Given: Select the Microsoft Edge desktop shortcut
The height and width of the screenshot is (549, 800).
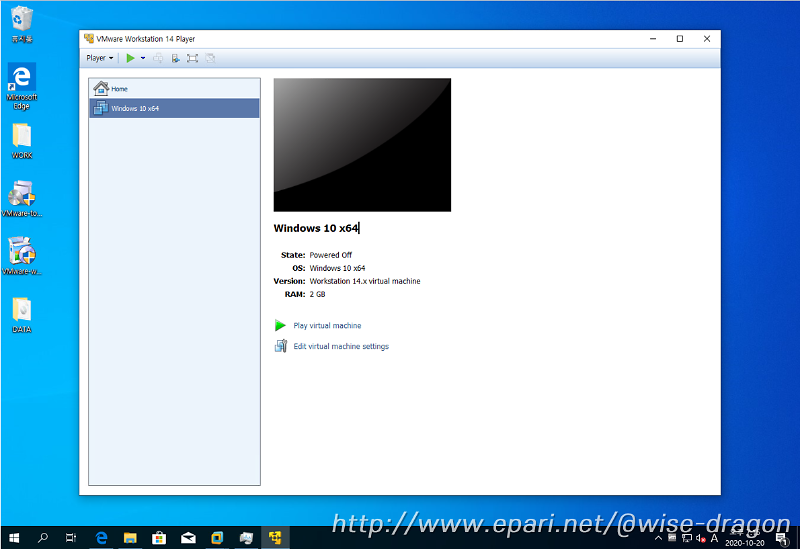Looking at the screenshot, I should pyautogui.click(x=21, y=86).
